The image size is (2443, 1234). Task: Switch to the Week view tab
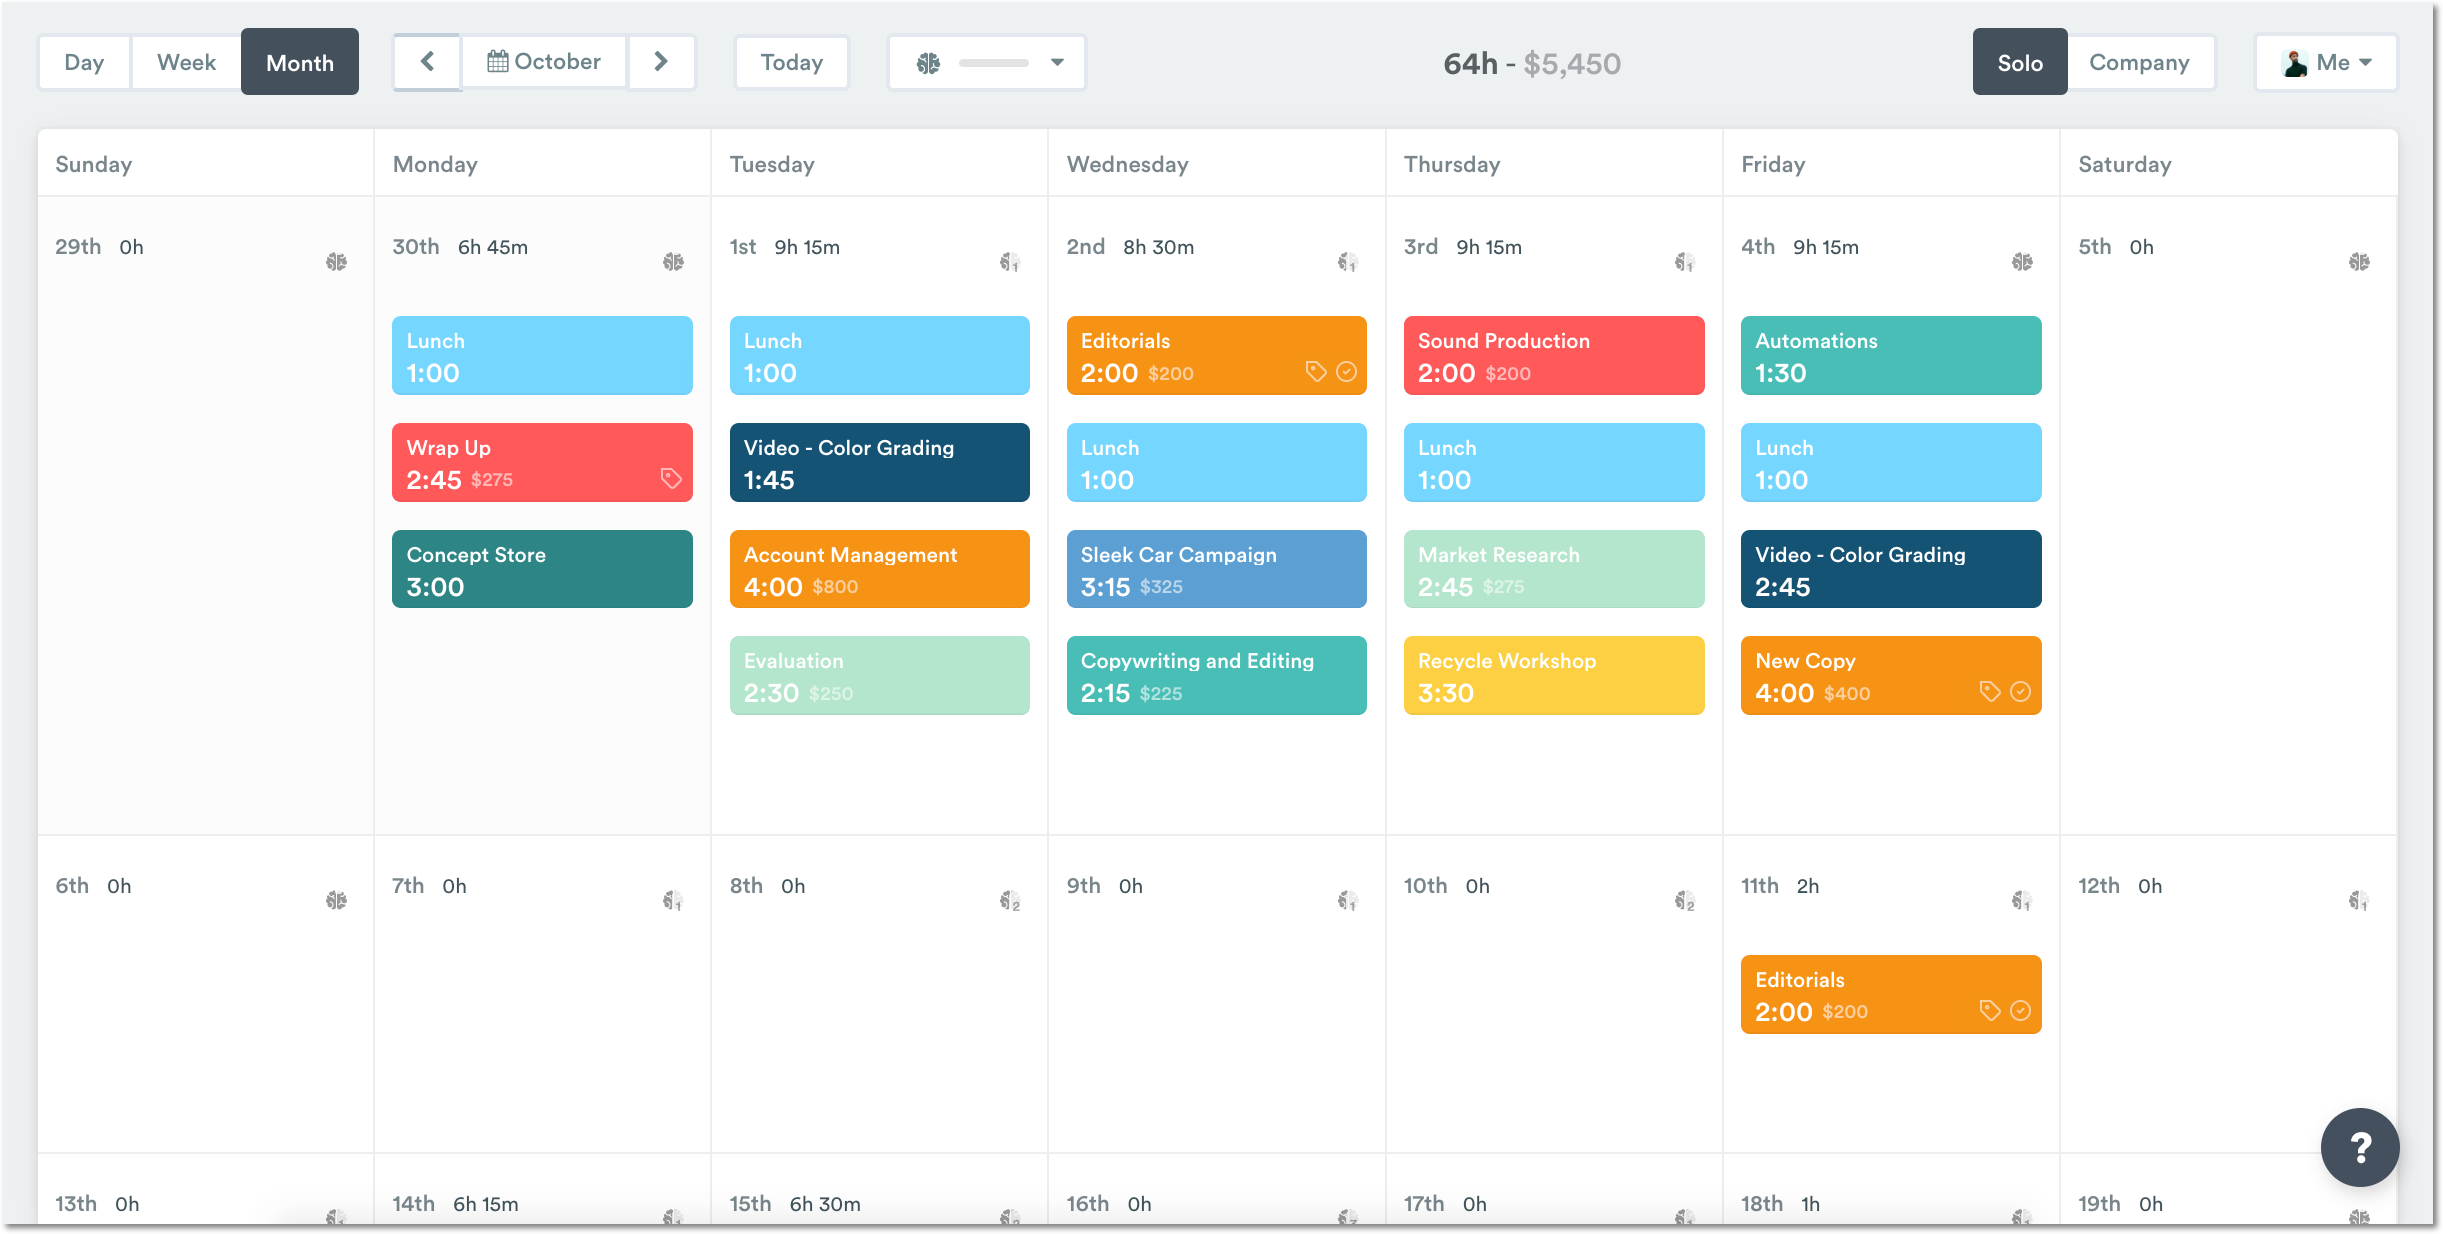185,61
